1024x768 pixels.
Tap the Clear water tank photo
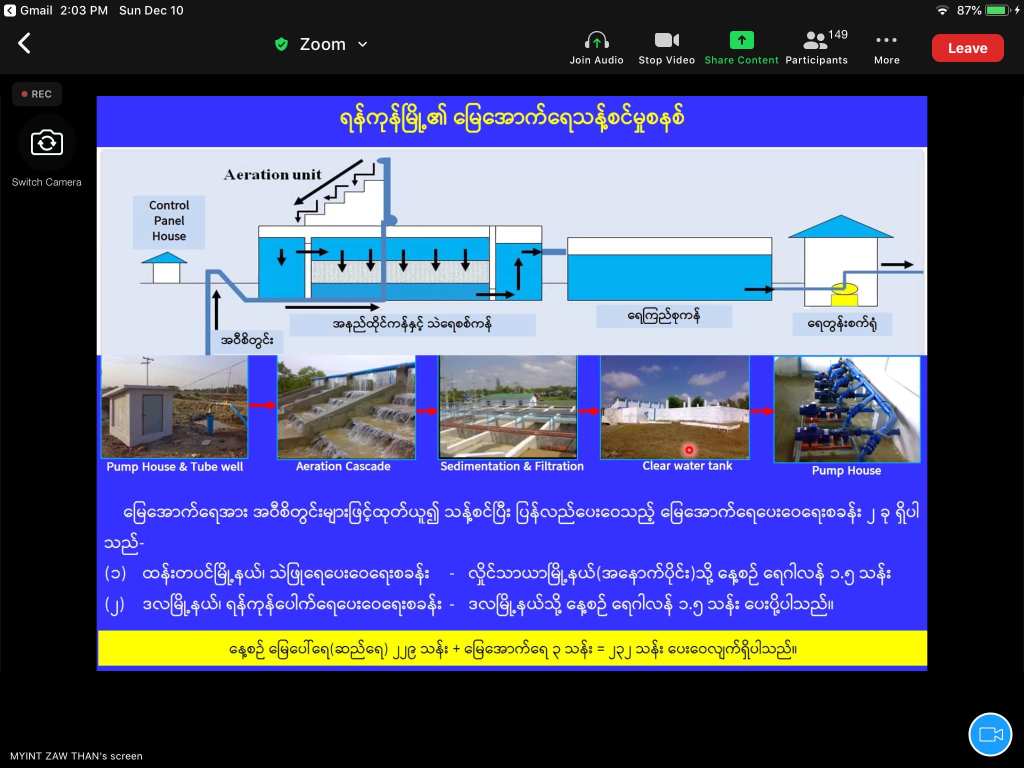674,407
